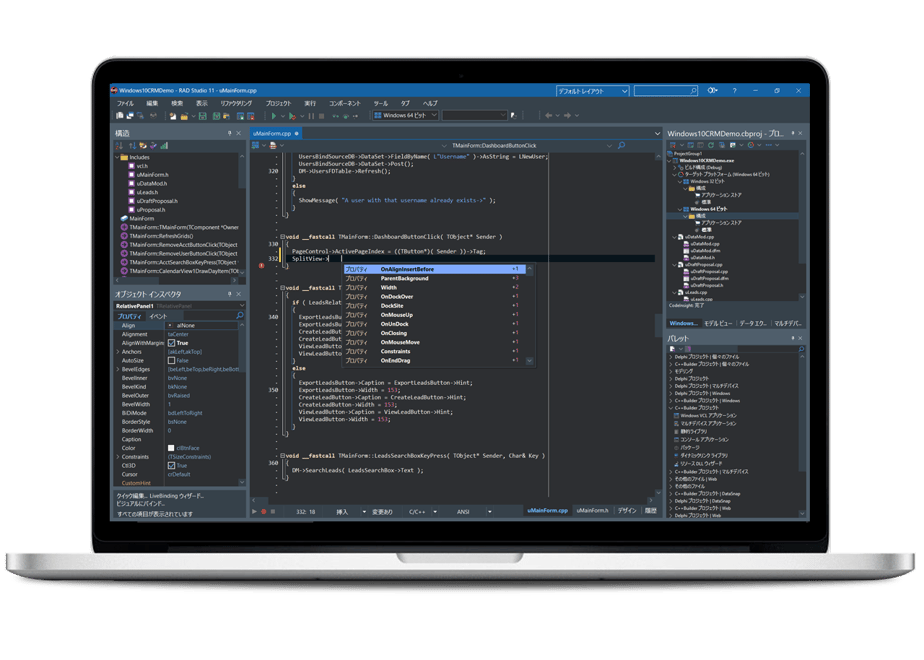Disable the Ctl3D True checkbox
The width and height of the screenshot is (924, 660).
click(x=172, y=467)
